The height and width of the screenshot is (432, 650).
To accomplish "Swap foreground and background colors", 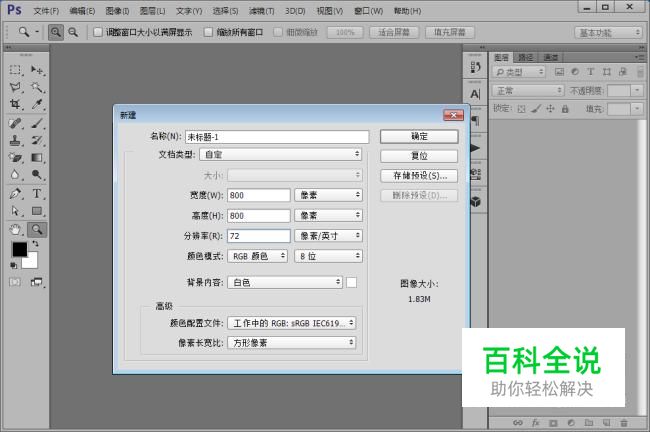I will pyautogui.click(x=36, y=244).
